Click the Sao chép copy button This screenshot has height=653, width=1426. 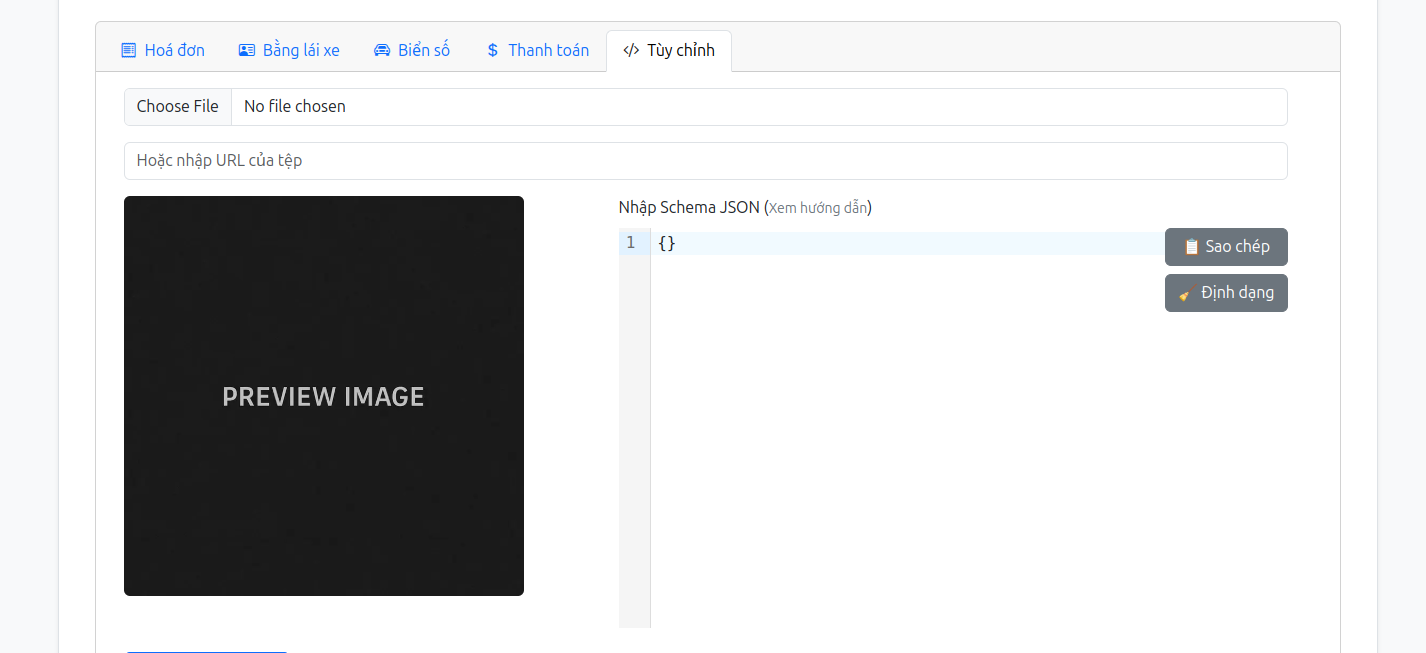click(x=1226, y=247)
